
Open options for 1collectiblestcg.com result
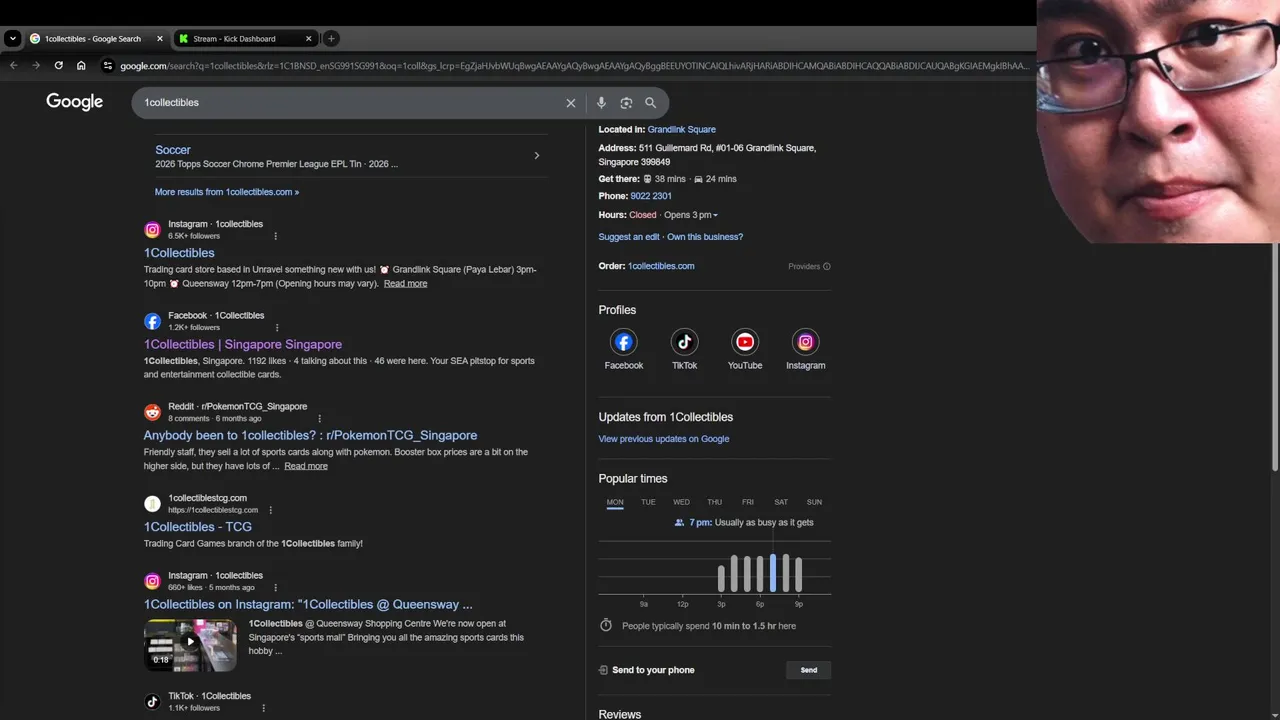(270, 510)
